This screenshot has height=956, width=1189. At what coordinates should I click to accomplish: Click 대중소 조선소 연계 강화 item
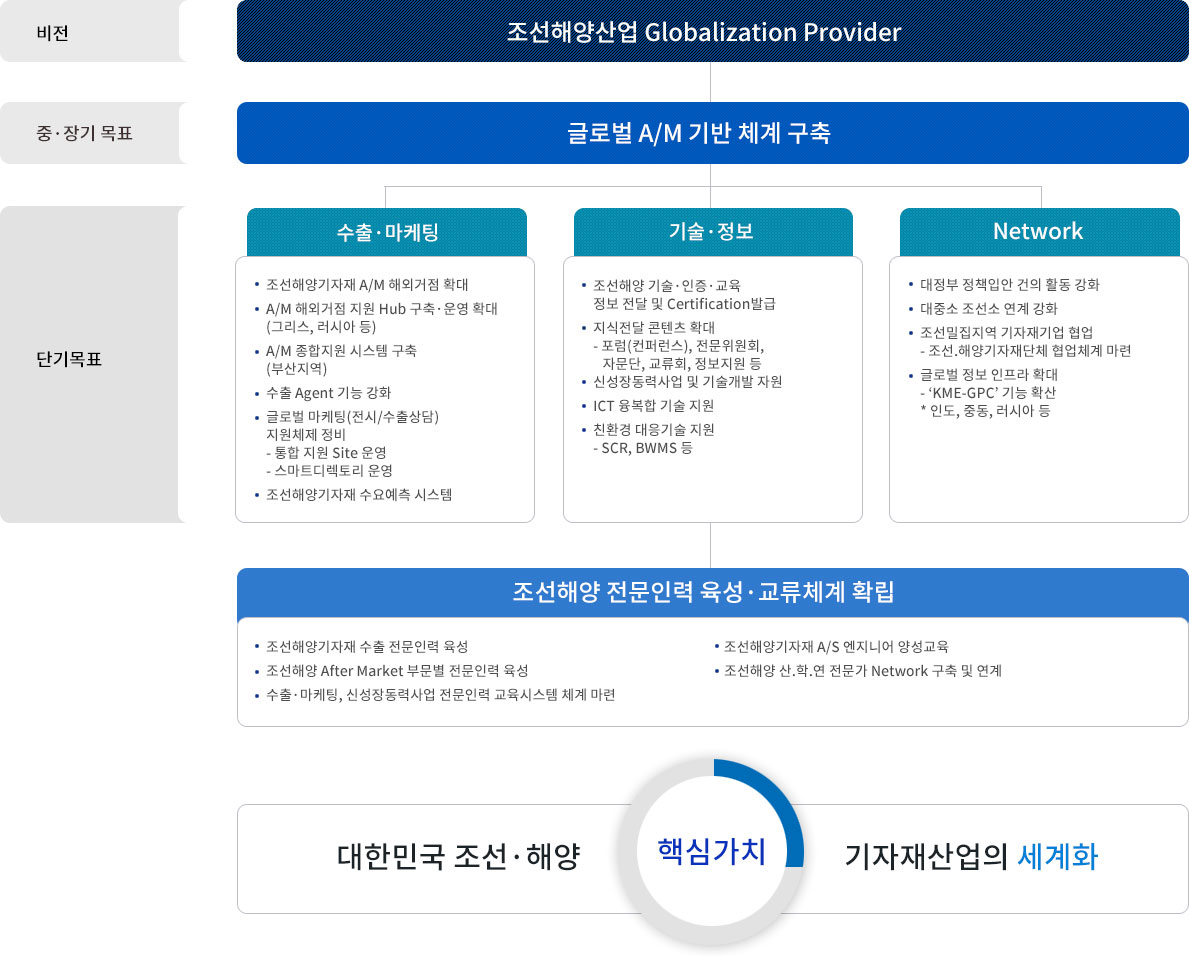(x=989, y=309)
